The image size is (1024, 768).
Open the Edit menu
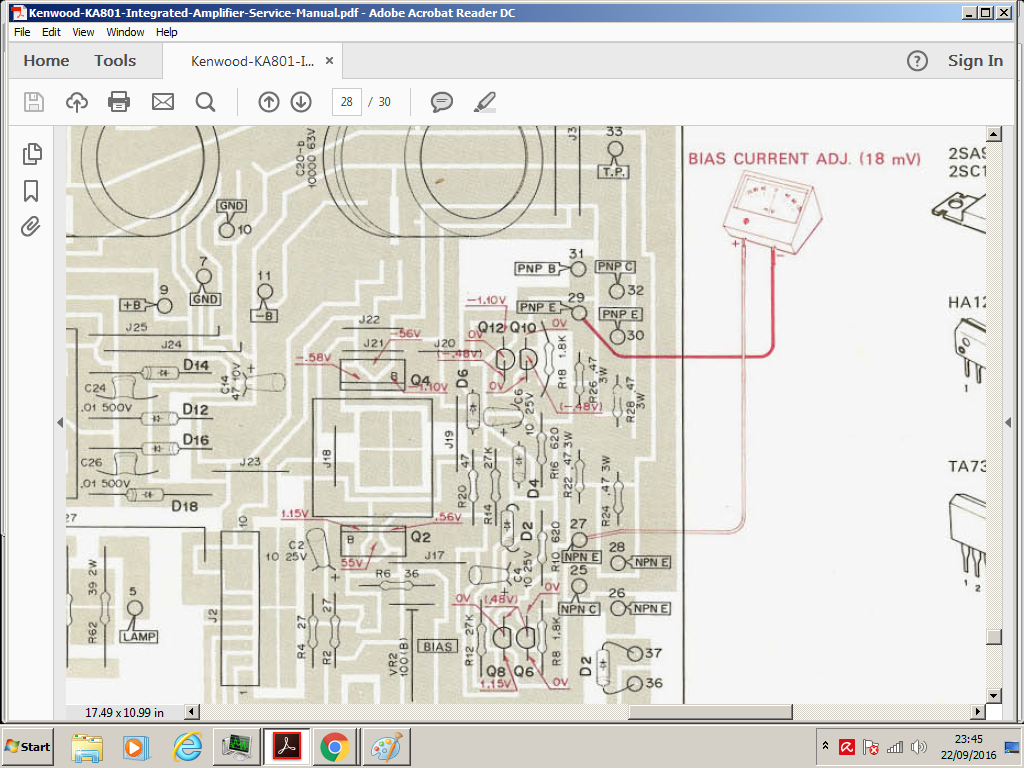pyautogui.click(x=51, y=32)
